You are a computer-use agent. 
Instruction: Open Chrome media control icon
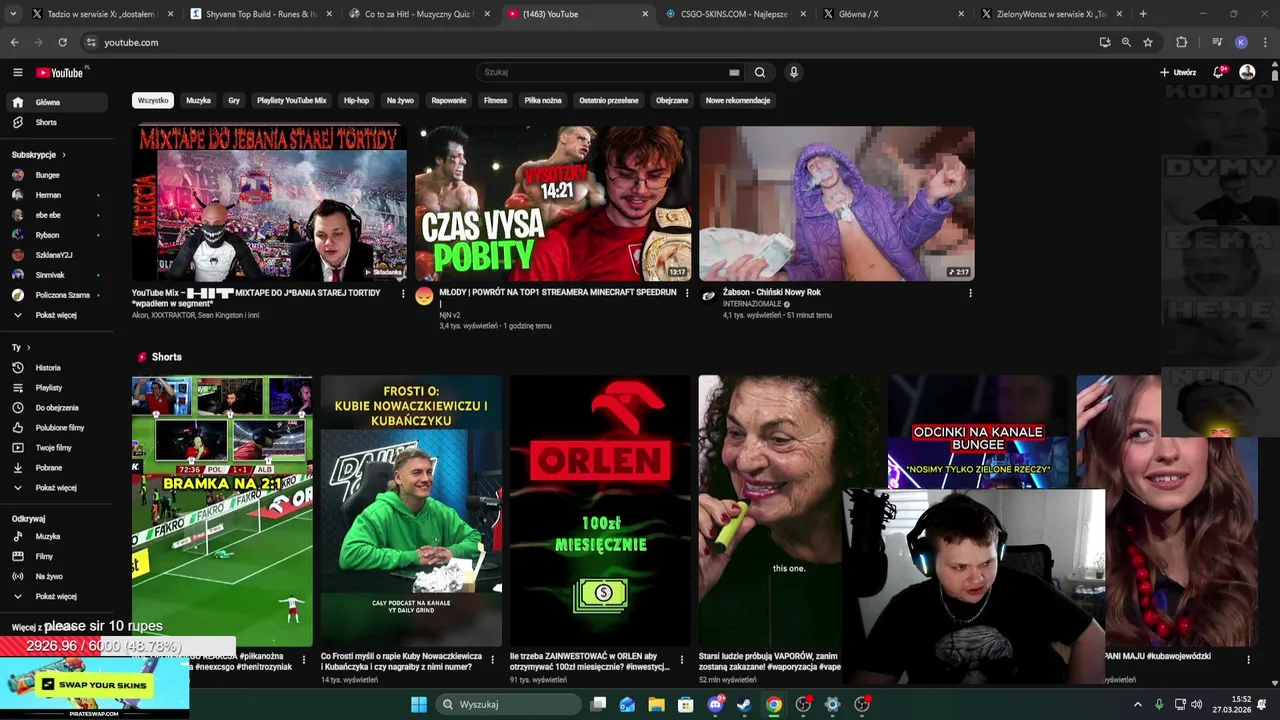1217,42
